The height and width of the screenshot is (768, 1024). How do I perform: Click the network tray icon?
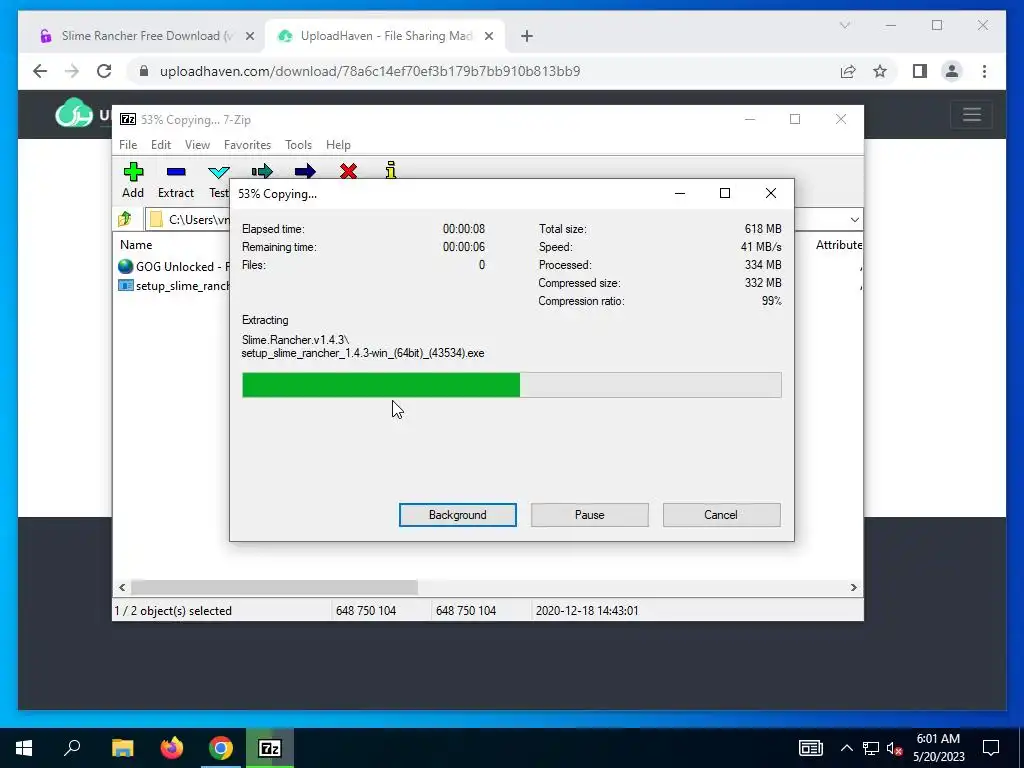[871, 748]
